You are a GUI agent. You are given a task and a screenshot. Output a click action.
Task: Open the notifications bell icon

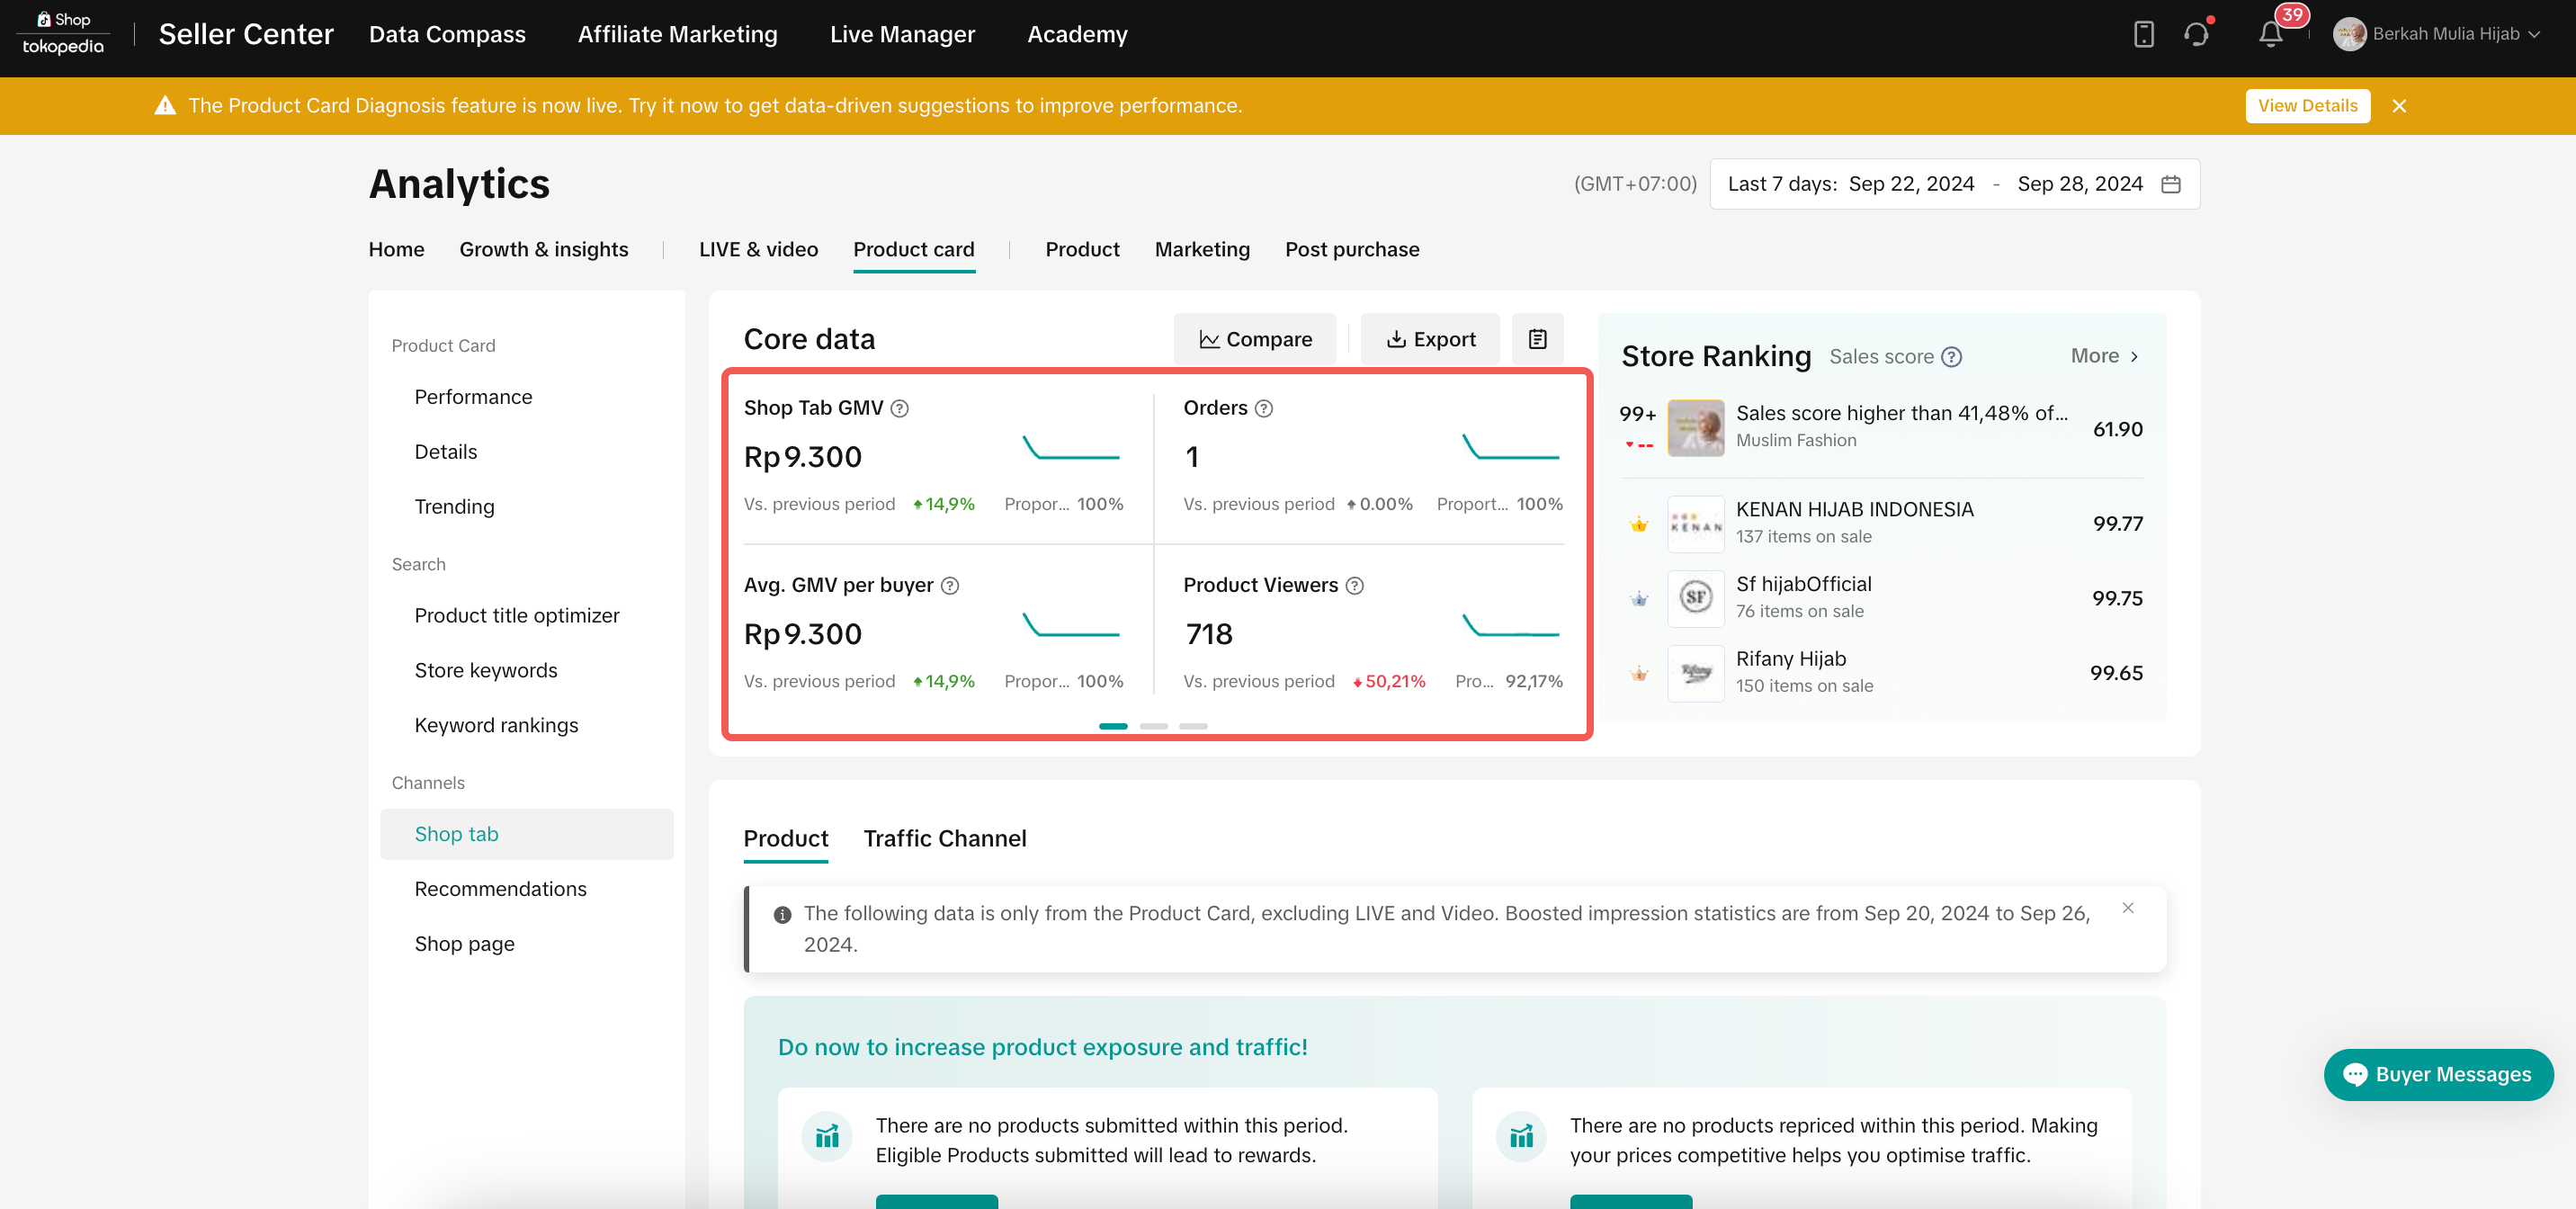2270,34
